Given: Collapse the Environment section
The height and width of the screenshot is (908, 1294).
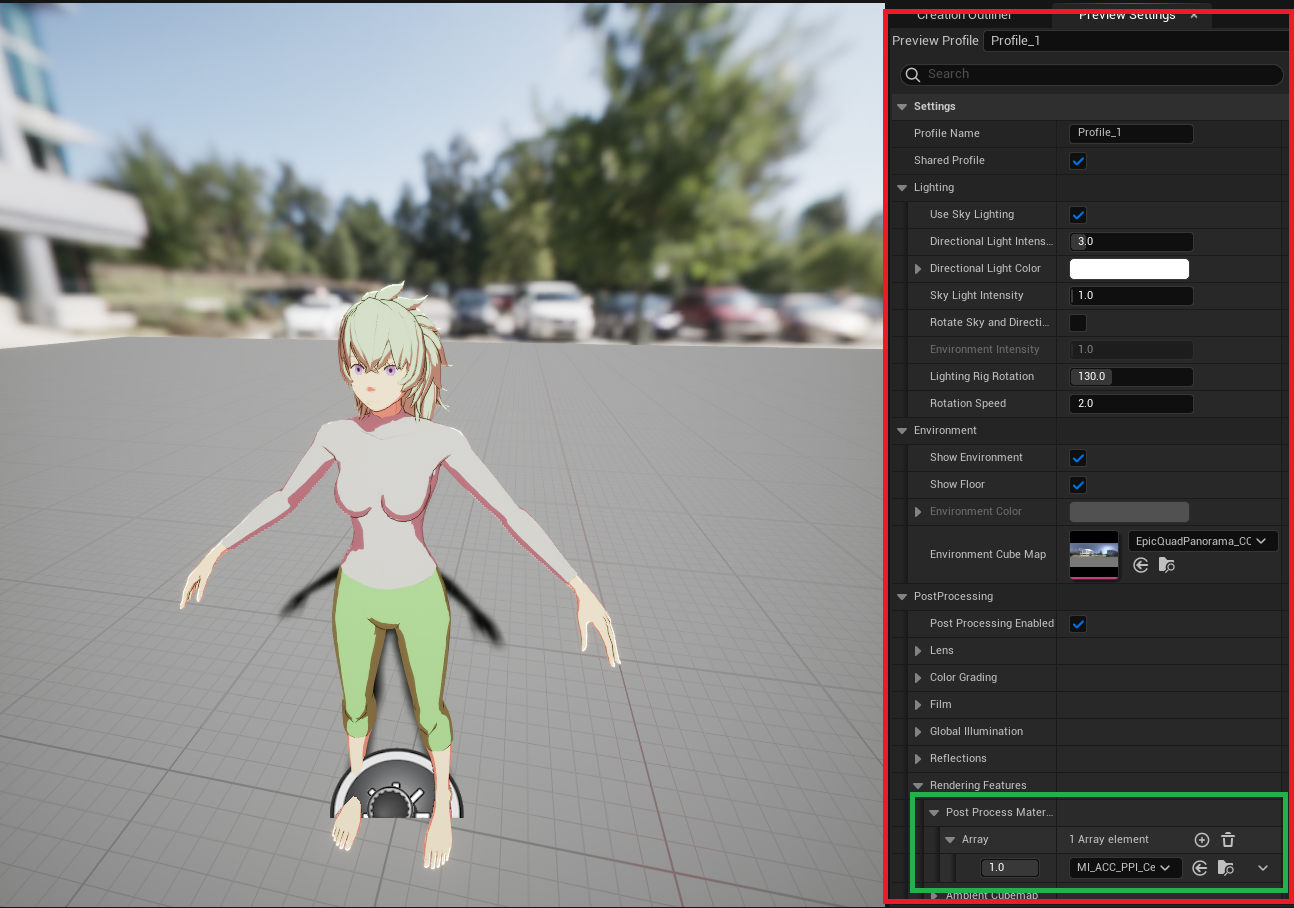Looking at the screenshot, I should pos(902,431).
